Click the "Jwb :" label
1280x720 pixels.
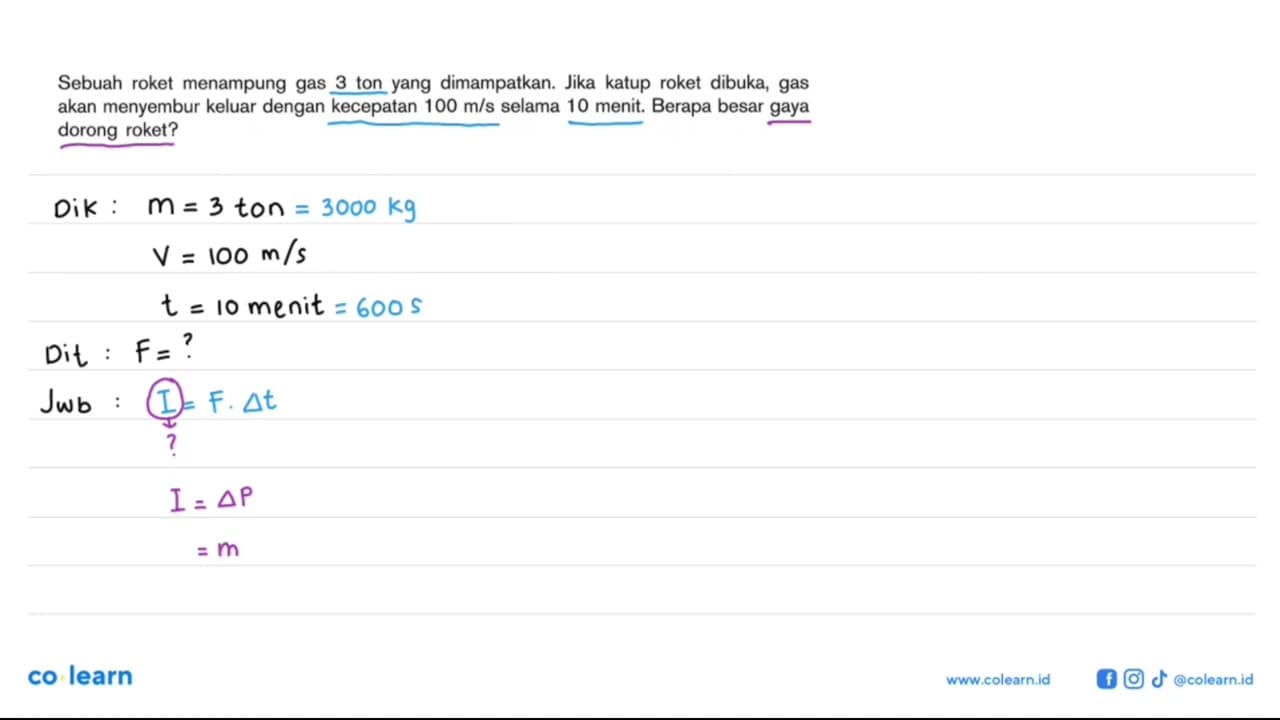pos(81,403)
